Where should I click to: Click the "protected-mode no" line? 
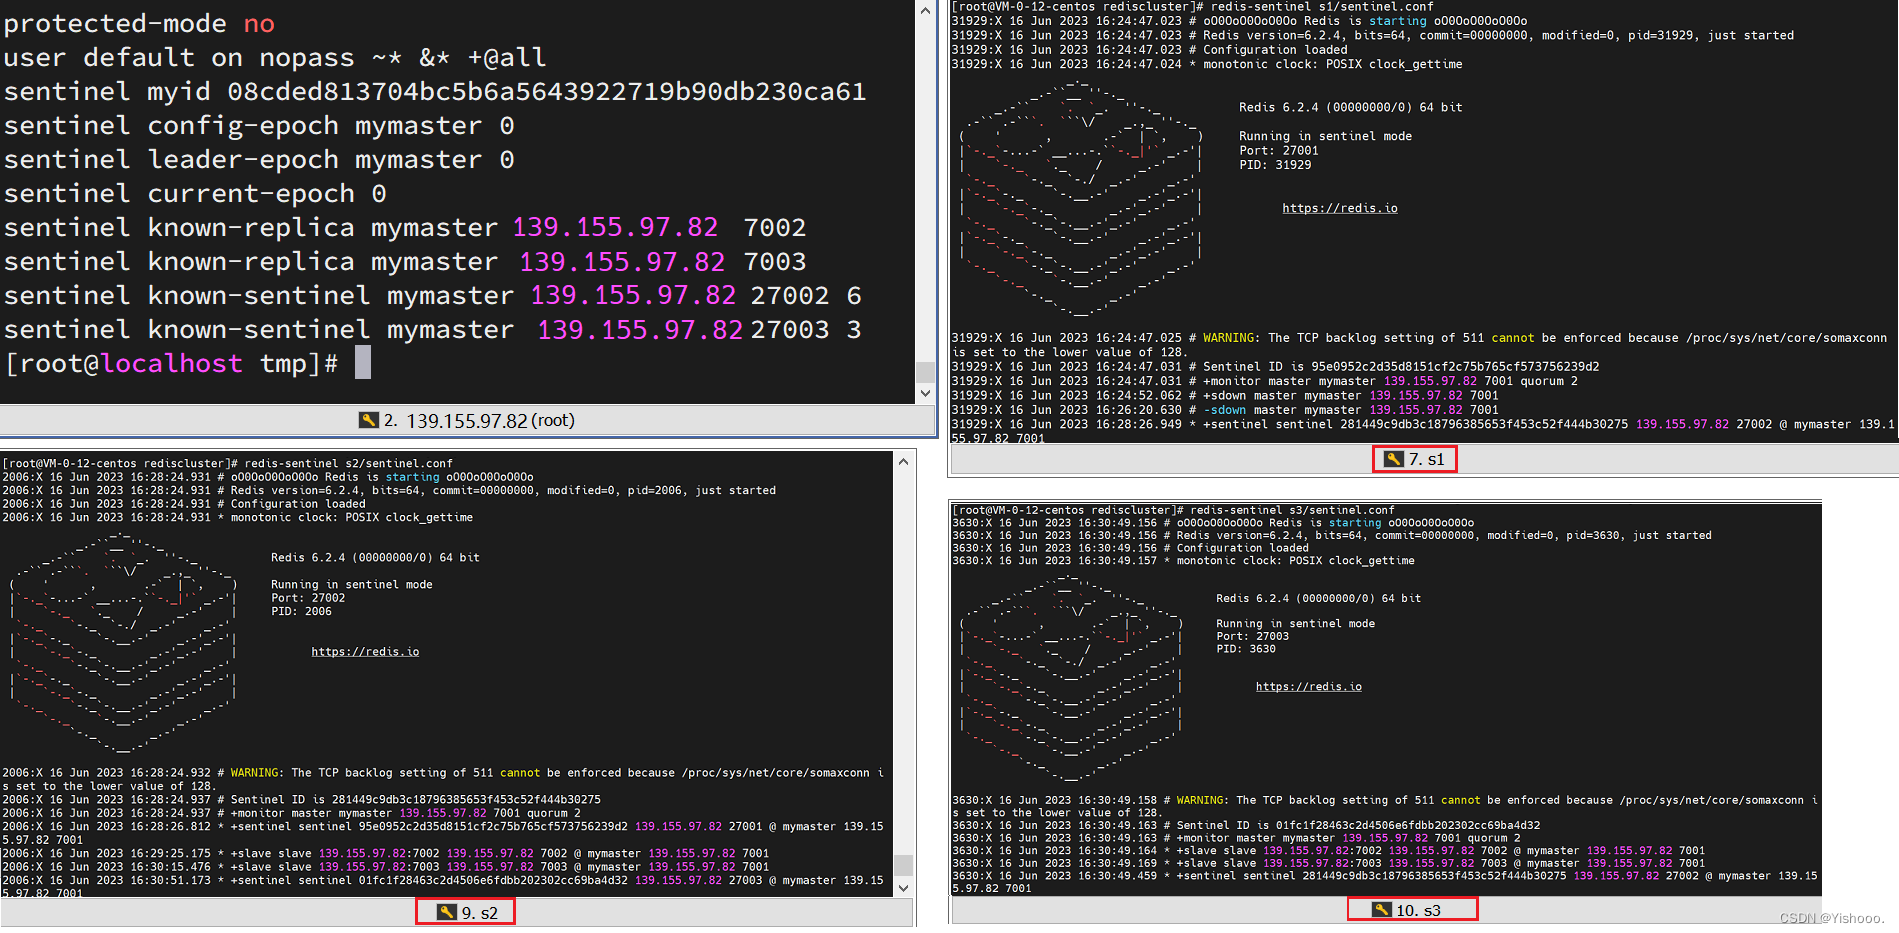pyautogui.click(x=139, y=23)
